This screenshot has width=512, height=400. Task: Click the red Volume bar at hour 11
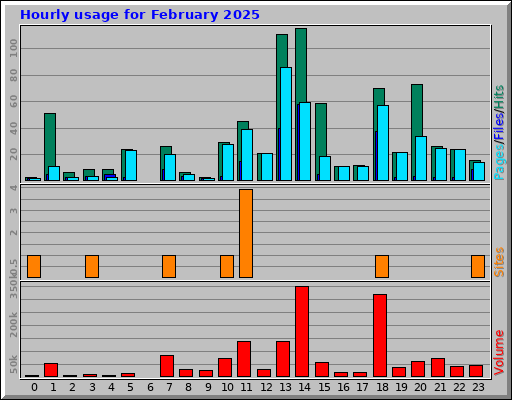tap(244, 359)
